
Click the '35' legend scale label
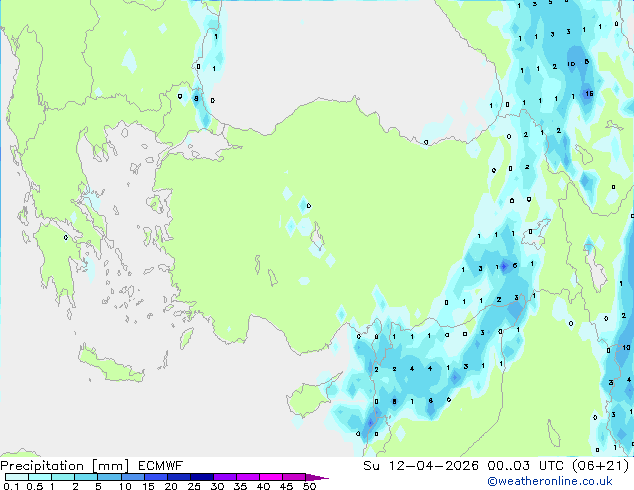(240, 486)
